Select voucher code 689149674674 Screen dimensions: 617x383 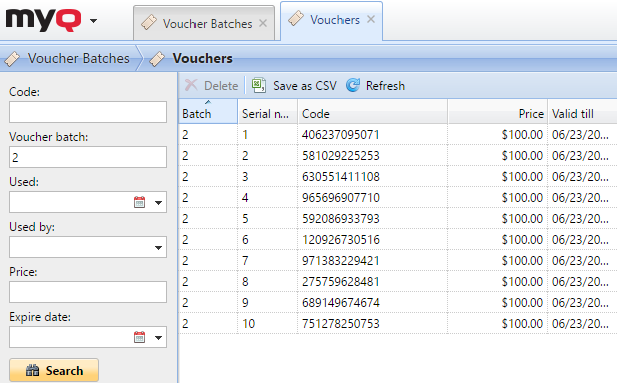coord(340,303)
